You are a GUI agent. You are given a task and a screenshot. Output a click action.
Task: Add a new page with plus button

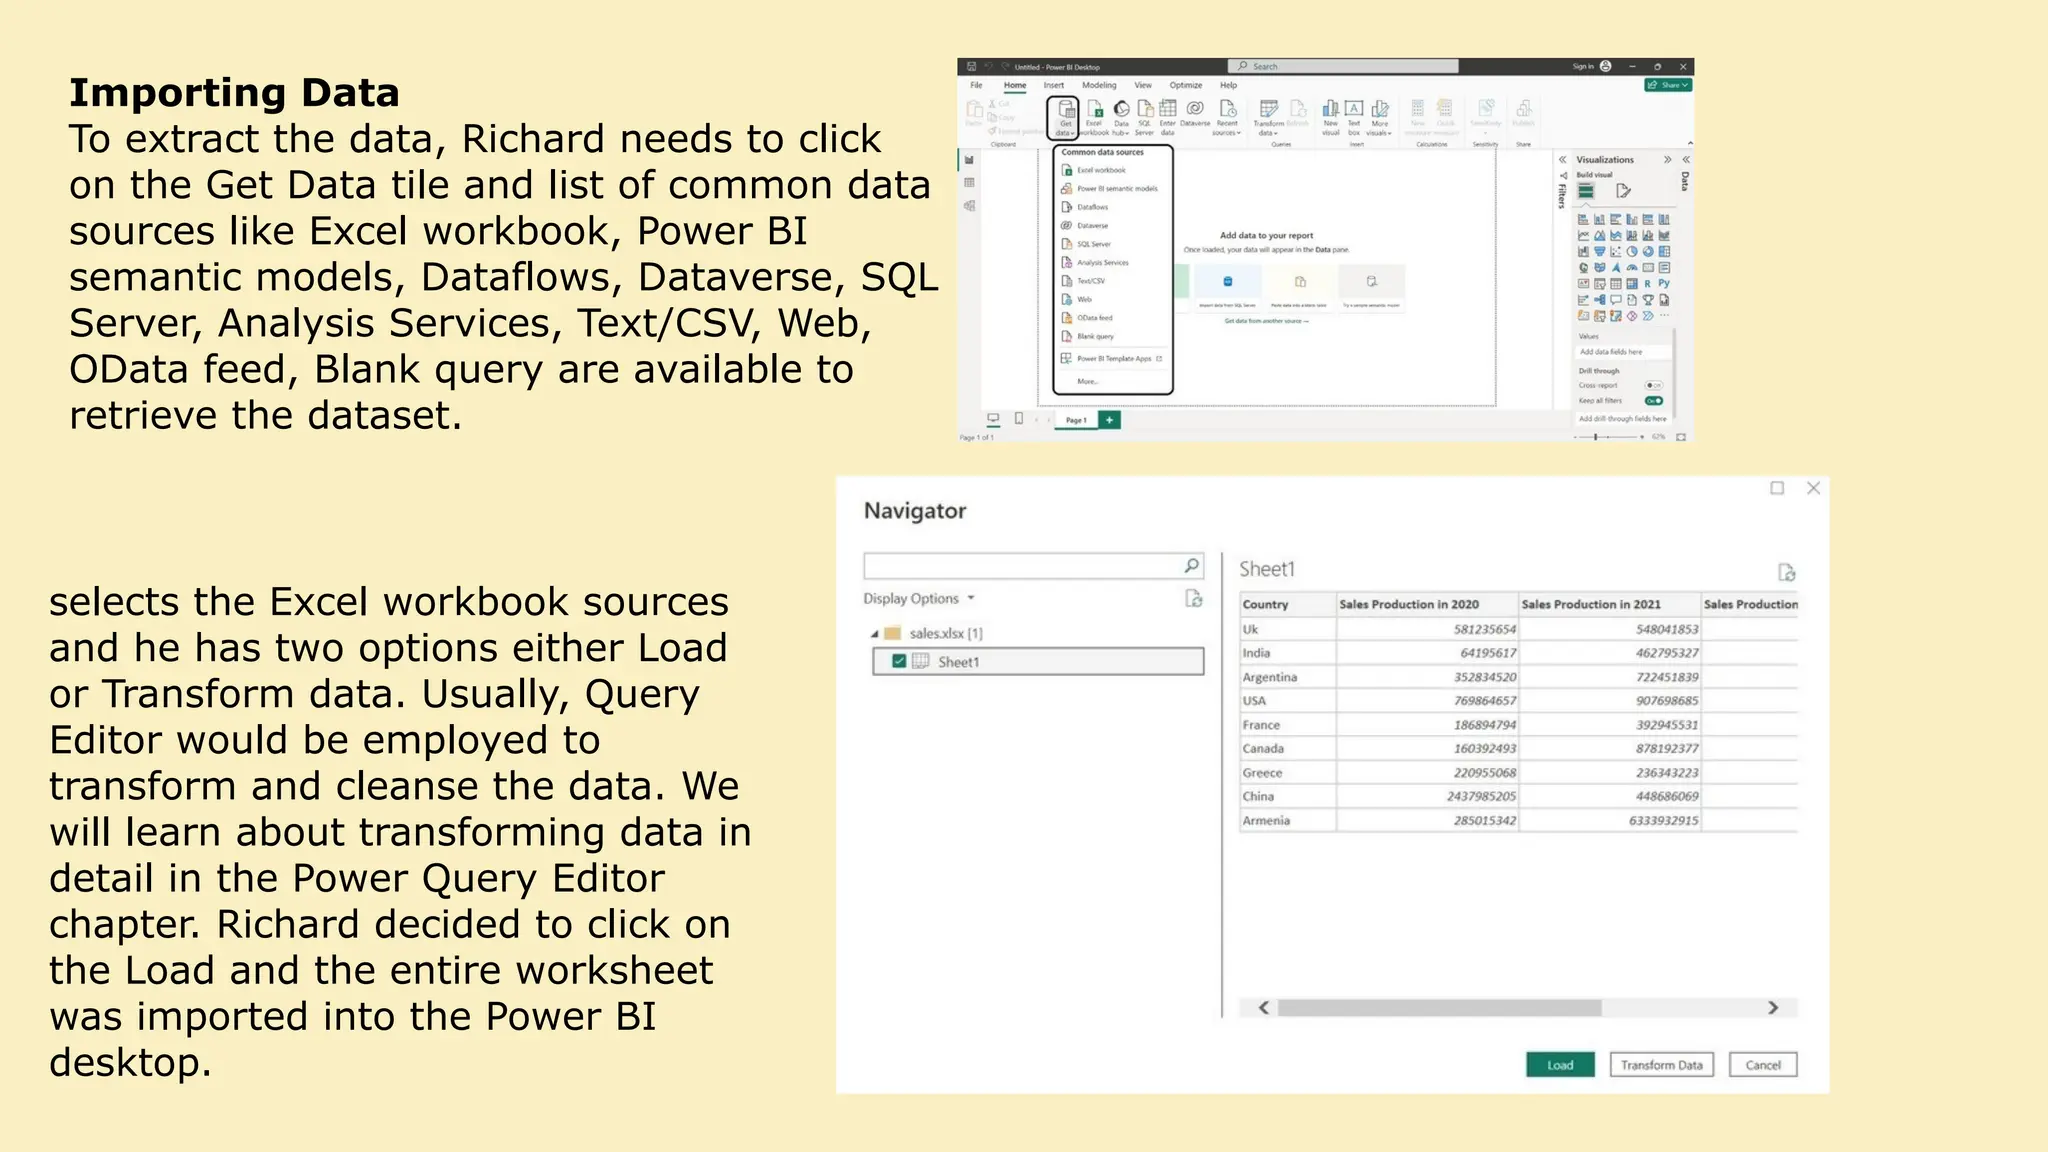tap(1110, 420)
